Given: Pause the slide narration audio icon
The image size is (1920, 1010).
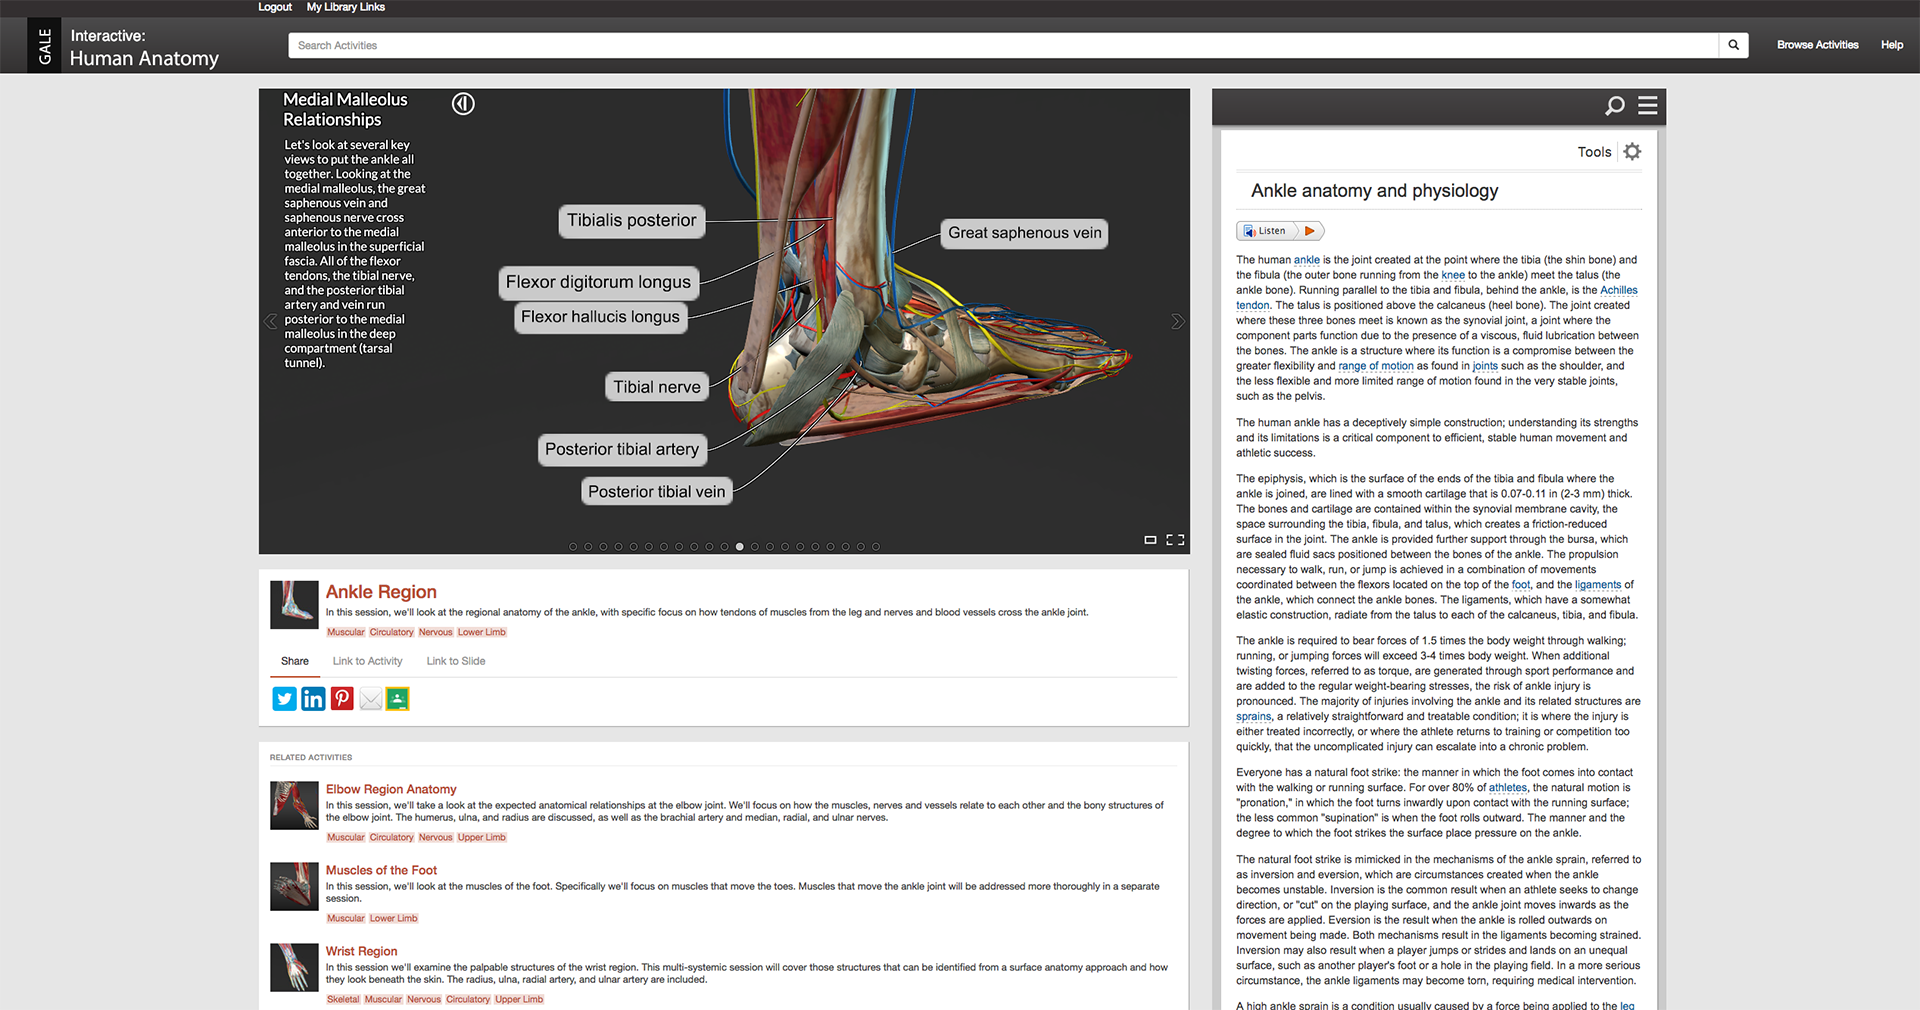Looking at the screenshot, I should 463,104.
